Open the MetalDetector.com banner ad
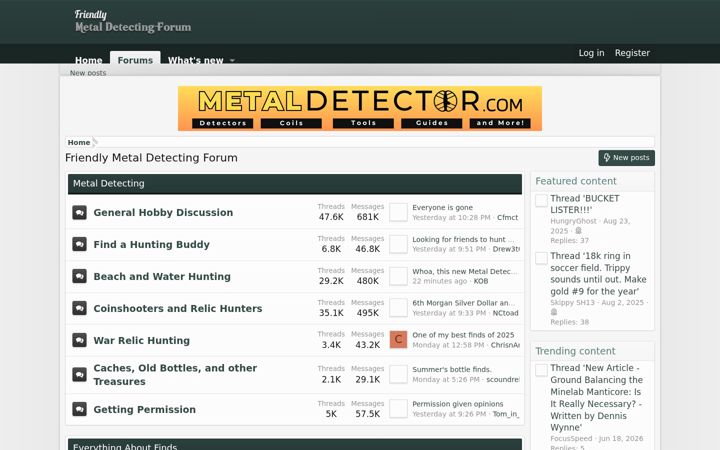Screen dimensions: 720x450 360,108
